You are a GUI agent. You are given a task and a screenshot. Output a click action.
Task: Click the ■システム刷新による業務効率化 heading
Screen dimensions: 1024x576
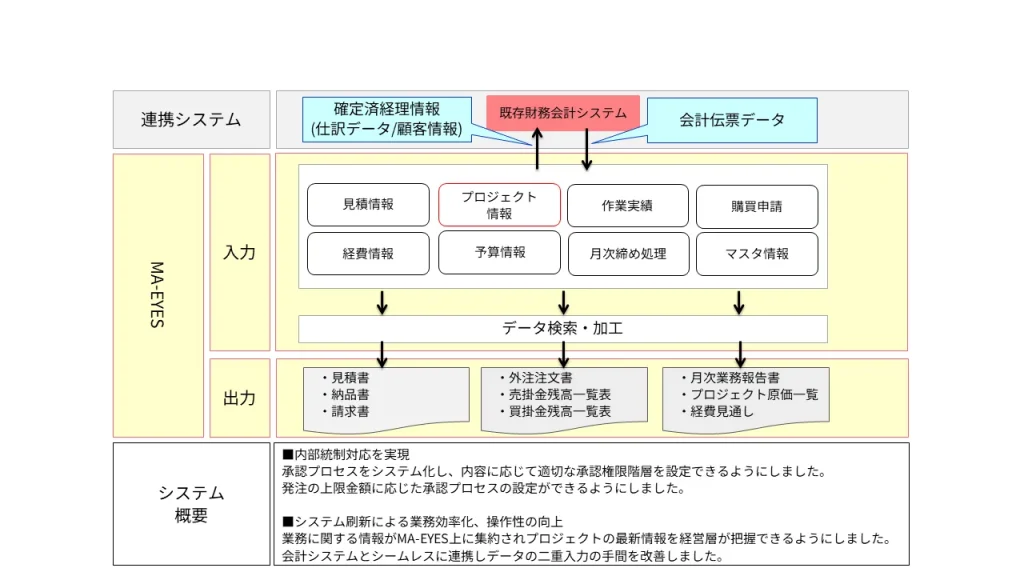[422, 522]
